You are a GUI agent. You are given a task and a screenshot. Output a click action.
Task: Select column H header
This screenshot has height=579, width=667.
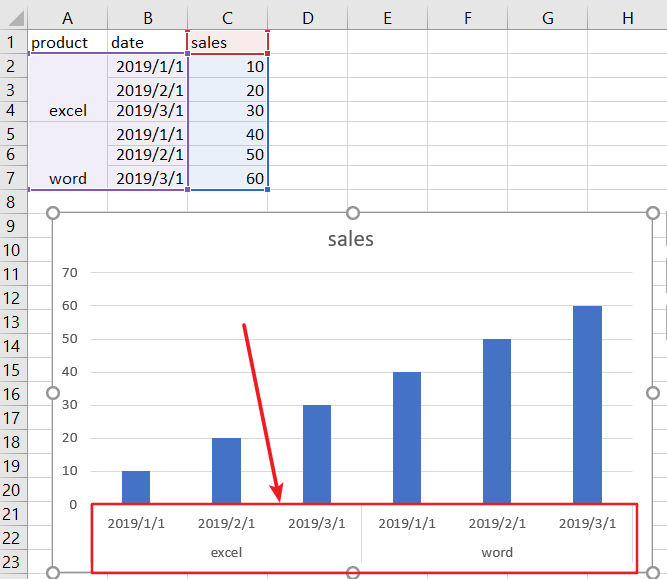click(x=627, y=18)
